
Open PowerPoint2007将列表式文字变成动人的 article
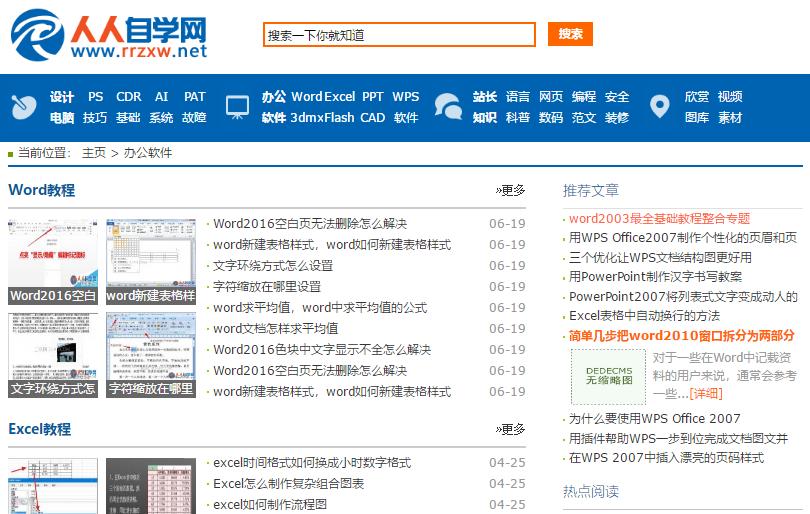click(x=683, y=297)
